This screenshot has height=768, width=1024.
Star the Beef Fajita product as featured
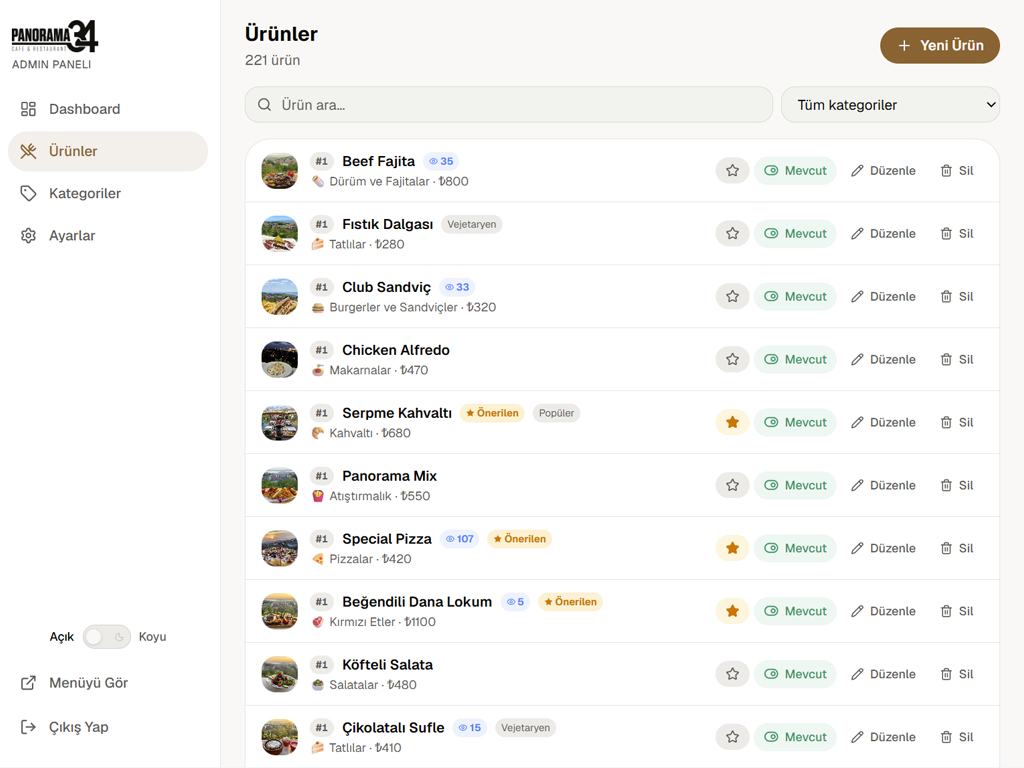tap(732, 170)
